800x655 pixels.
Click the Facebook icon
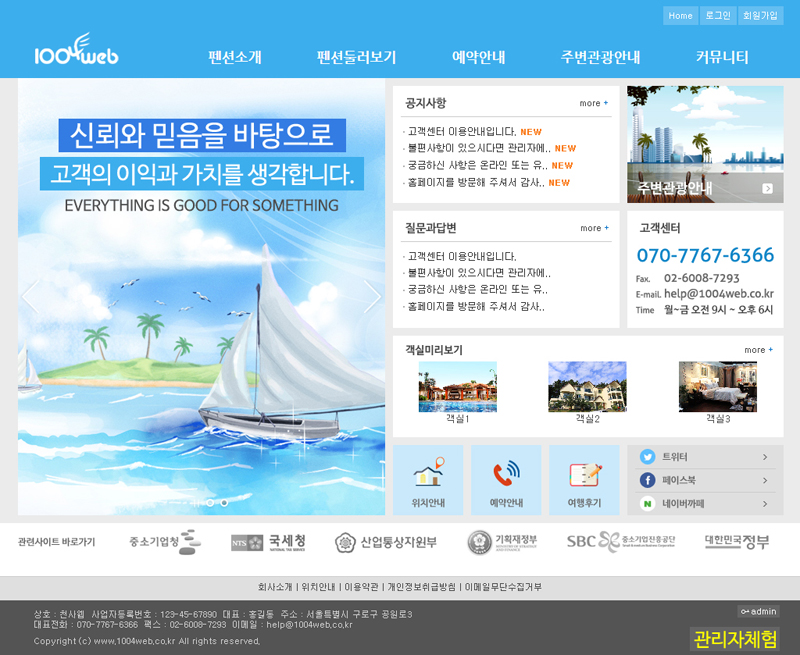647,481
